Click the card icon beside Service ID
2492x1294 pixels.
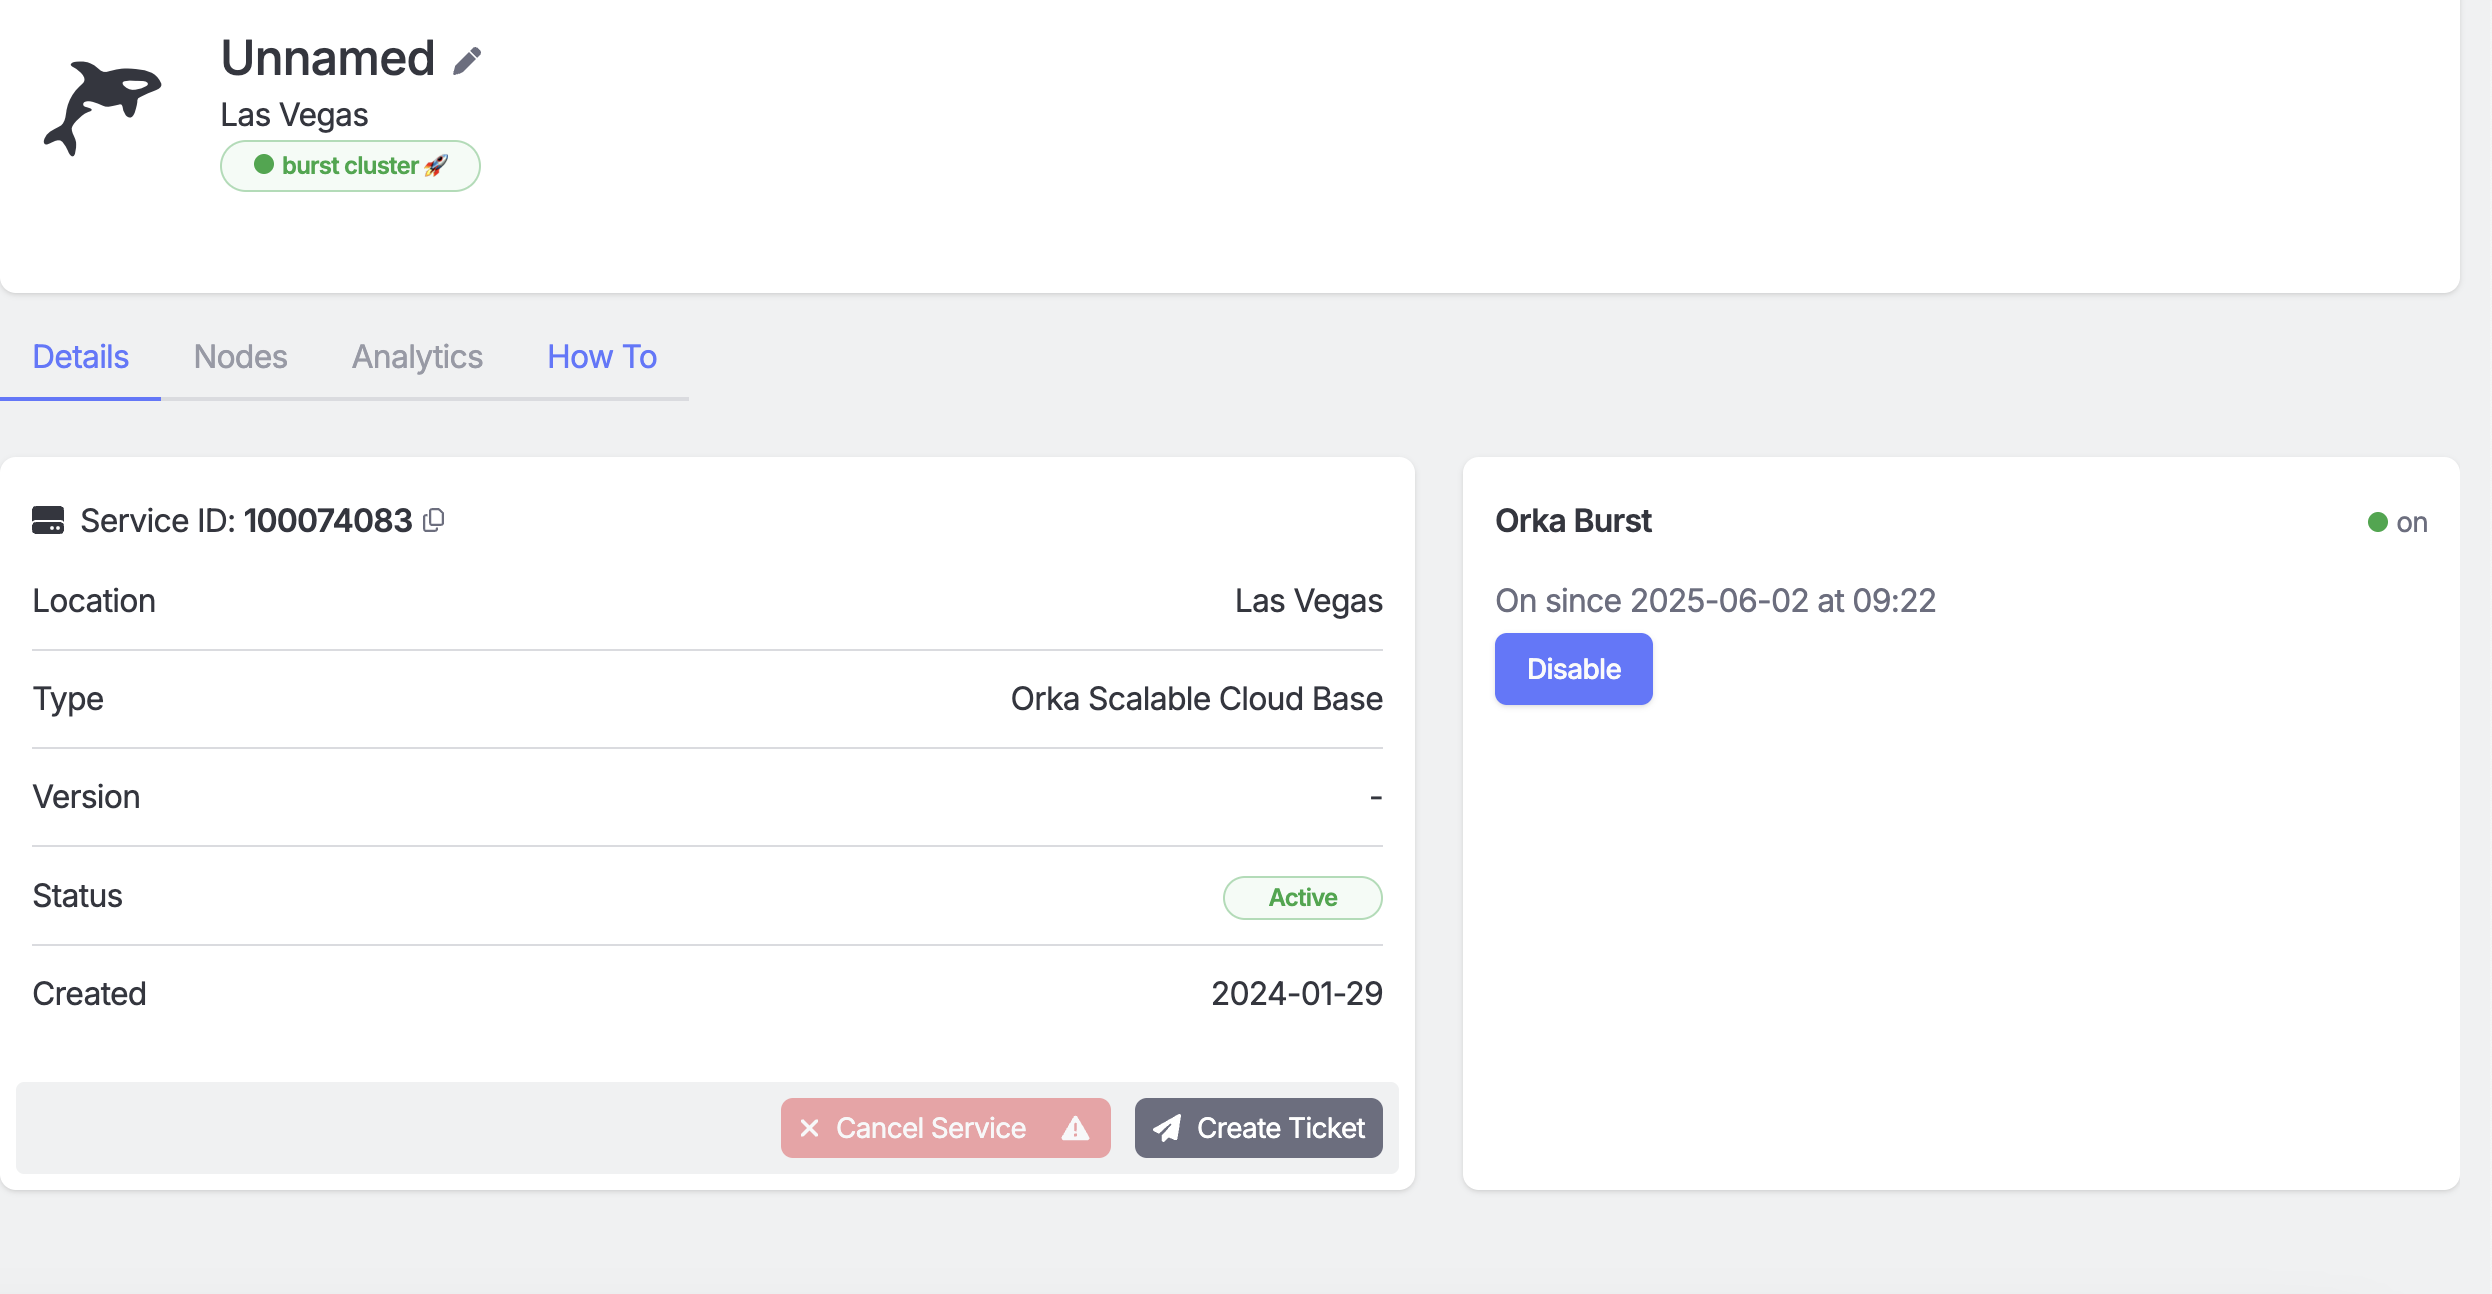48,520
